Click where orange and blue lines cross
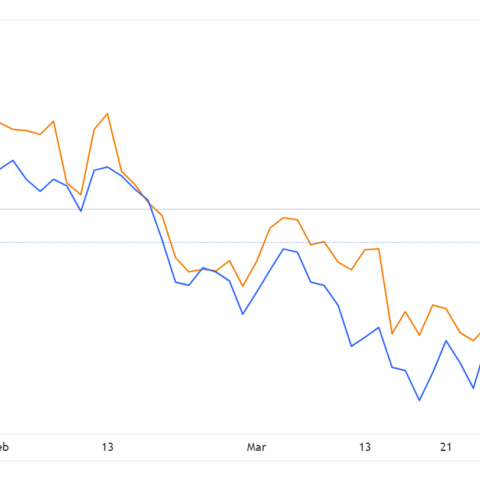The width and height of the screenshot is (480, 487). click(148, 200)
